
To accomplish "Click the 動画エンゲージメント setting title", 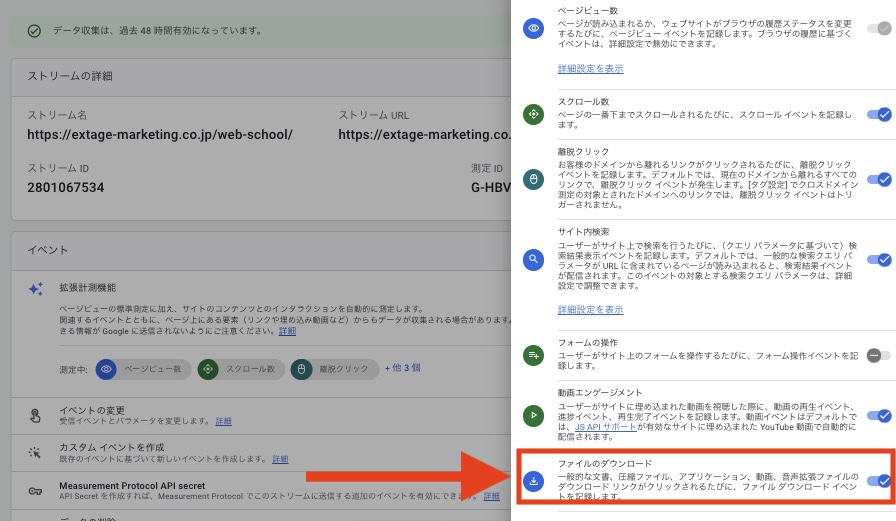I will coord(600,392).
